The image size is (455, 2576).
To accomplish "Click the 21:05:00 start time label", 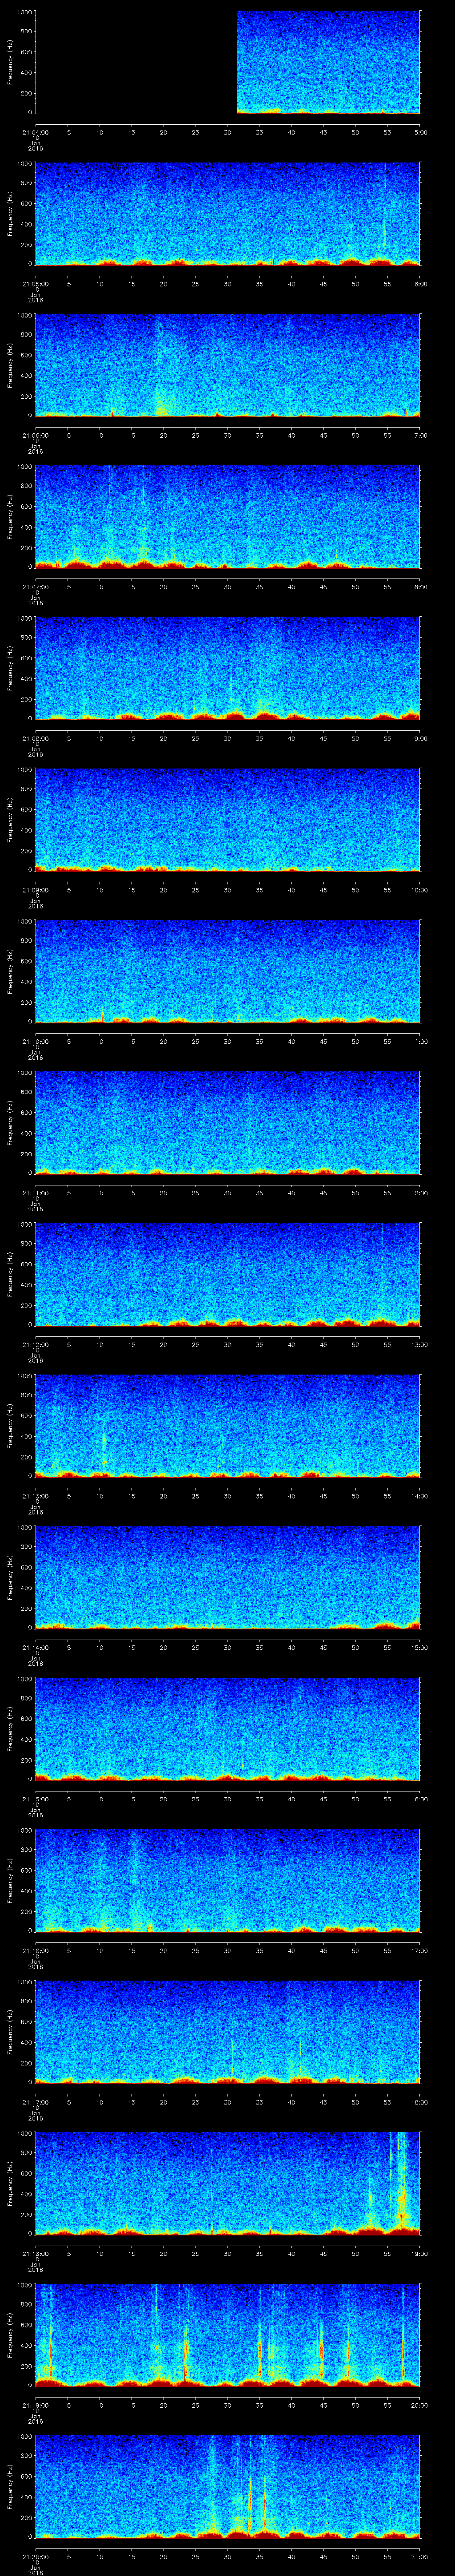I will coord(35,284).
